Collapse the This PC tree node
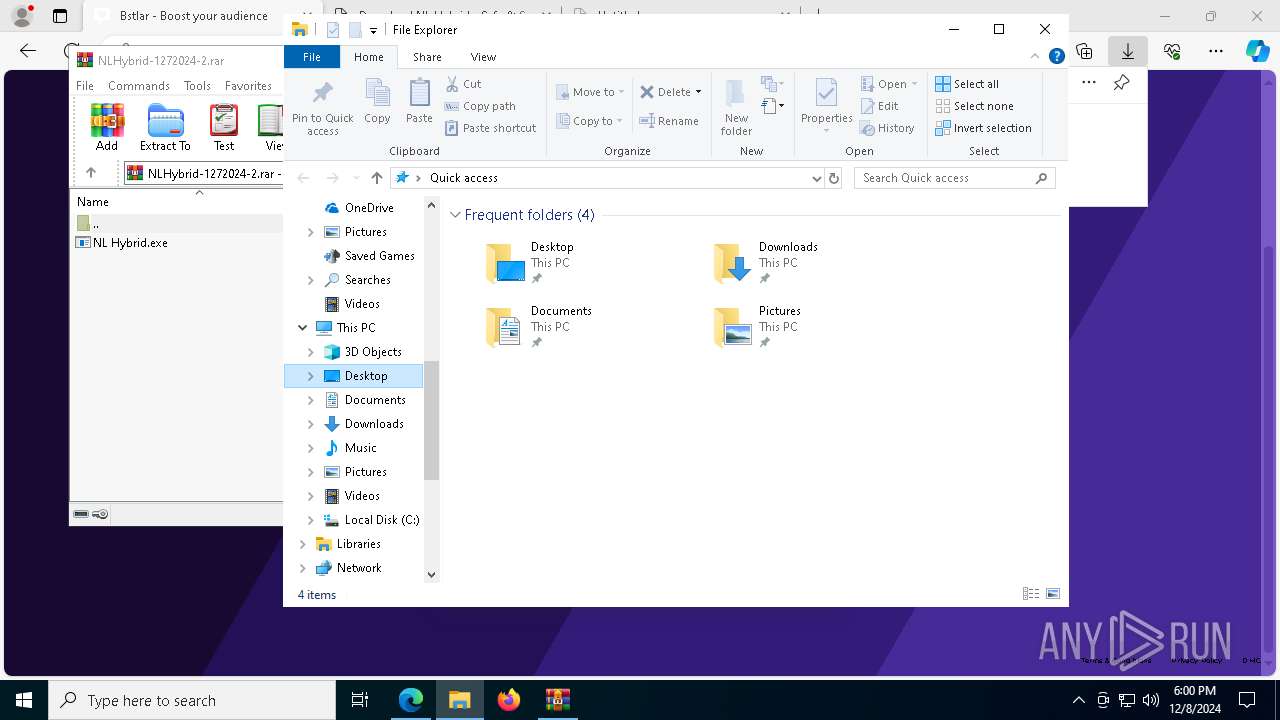The image size is (1280, 720). pos(303,328)
